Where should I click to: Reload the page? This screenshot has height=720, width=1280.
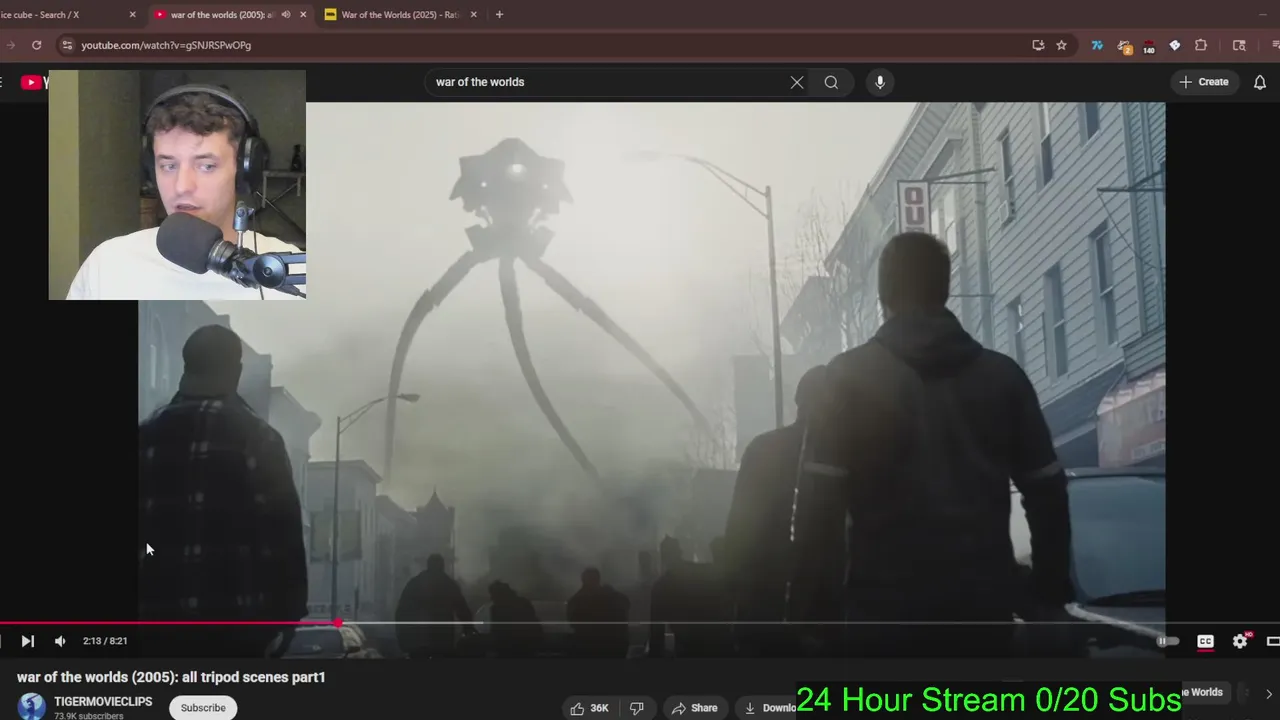coord(36,45)
